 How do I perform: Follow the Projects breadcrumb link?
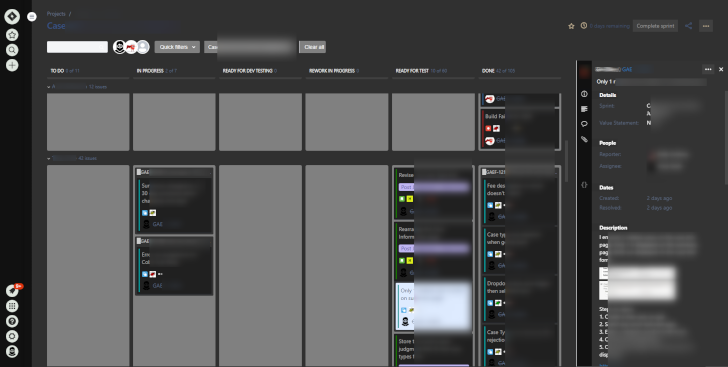[56, 14]
